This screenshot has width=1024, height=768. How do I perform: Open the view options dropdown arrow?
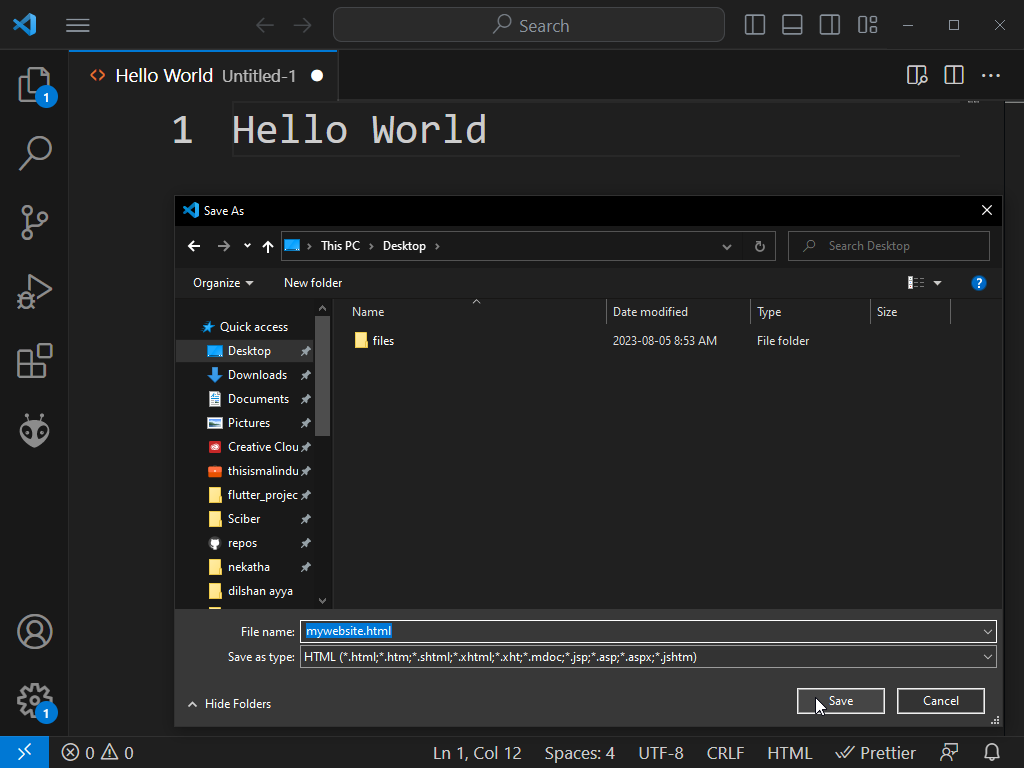(x=938, y=283)
